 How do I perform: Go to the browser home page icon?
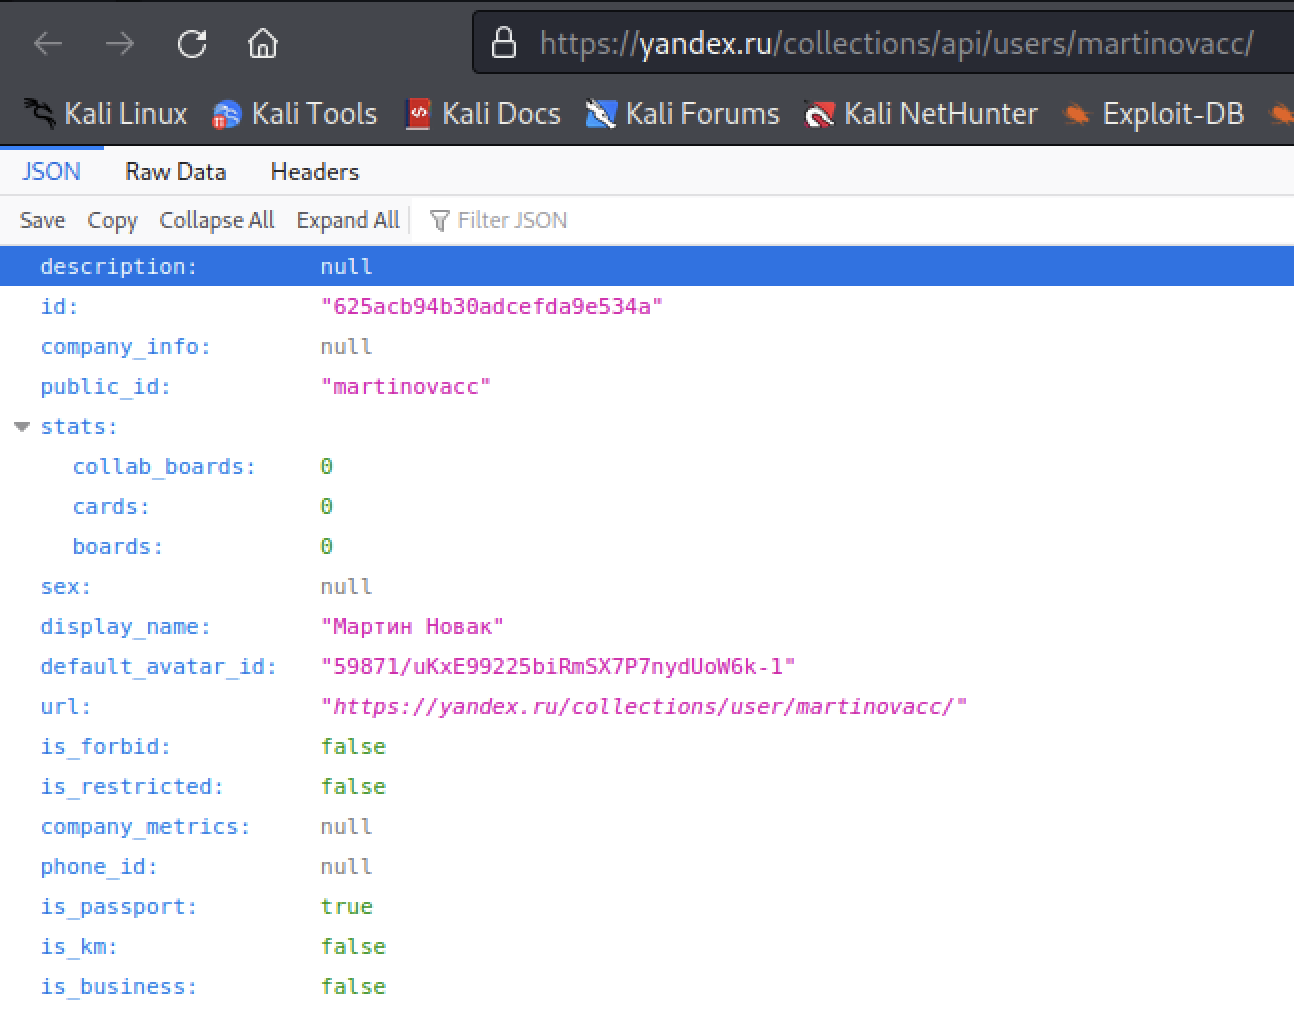click(263, 44)
